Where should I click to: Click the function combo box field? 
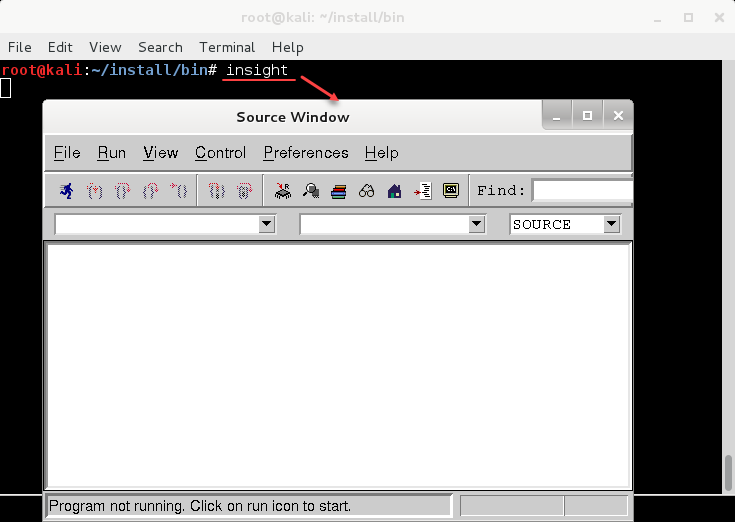(x=392, y=224)
